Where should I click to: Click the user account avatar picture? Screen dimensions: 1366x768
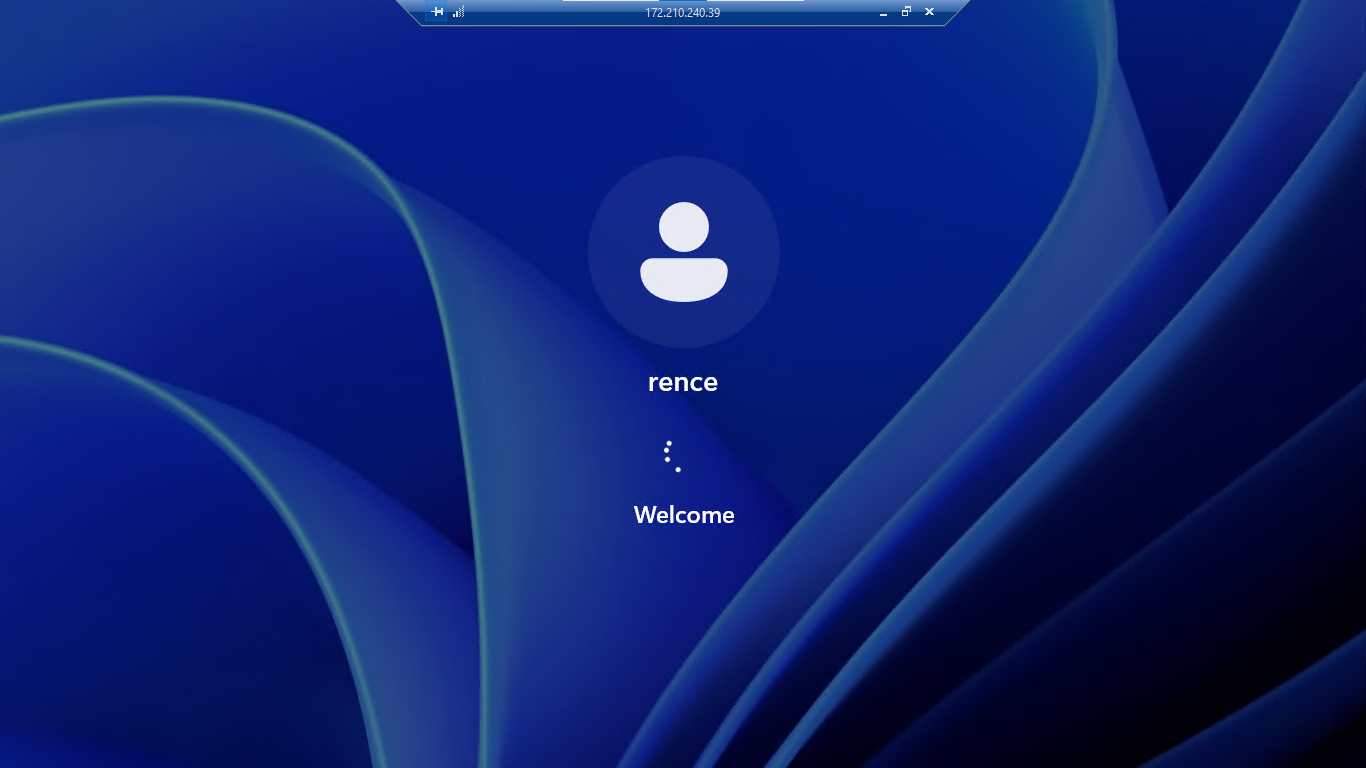click(684, 252)
